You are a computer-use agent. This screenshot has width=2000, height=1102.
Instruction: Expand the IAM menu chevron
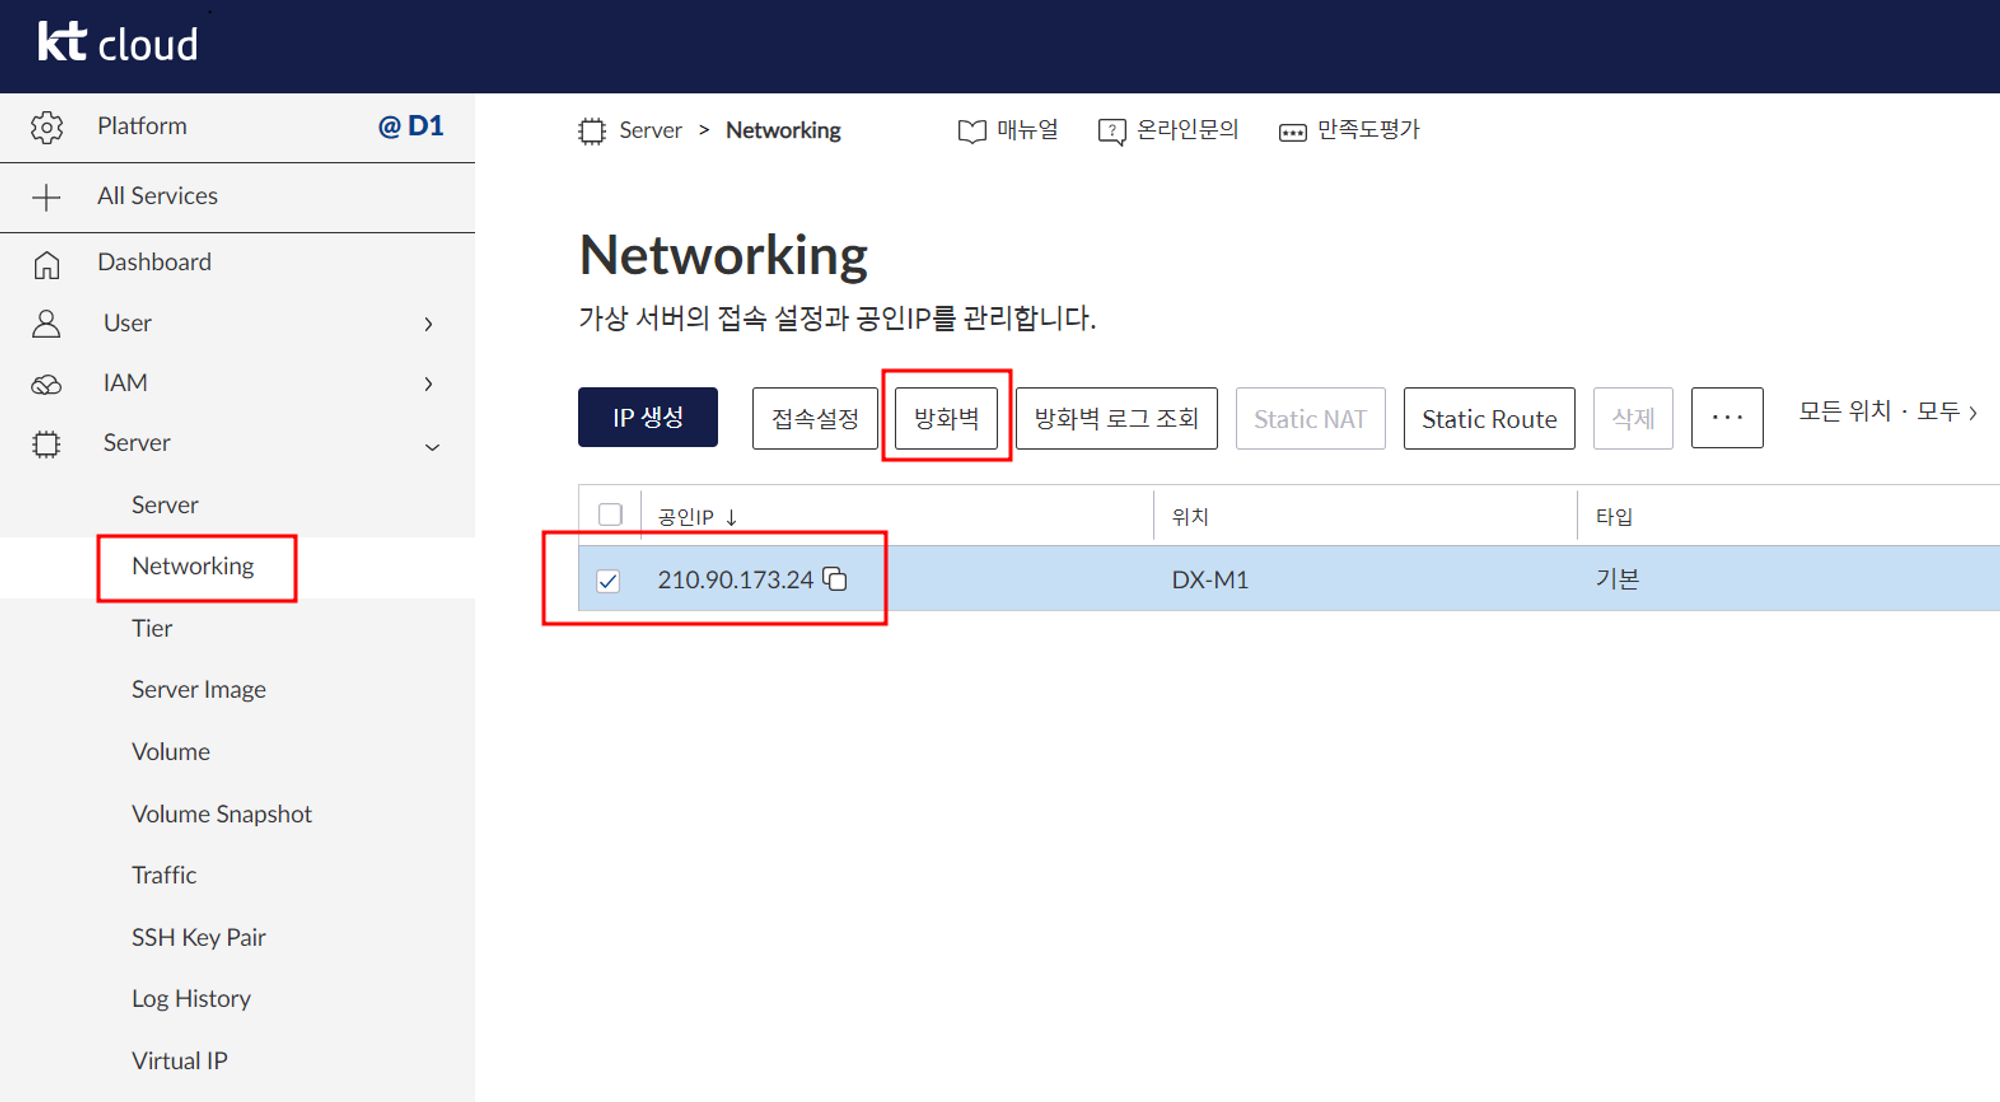(x=428, y=384)
